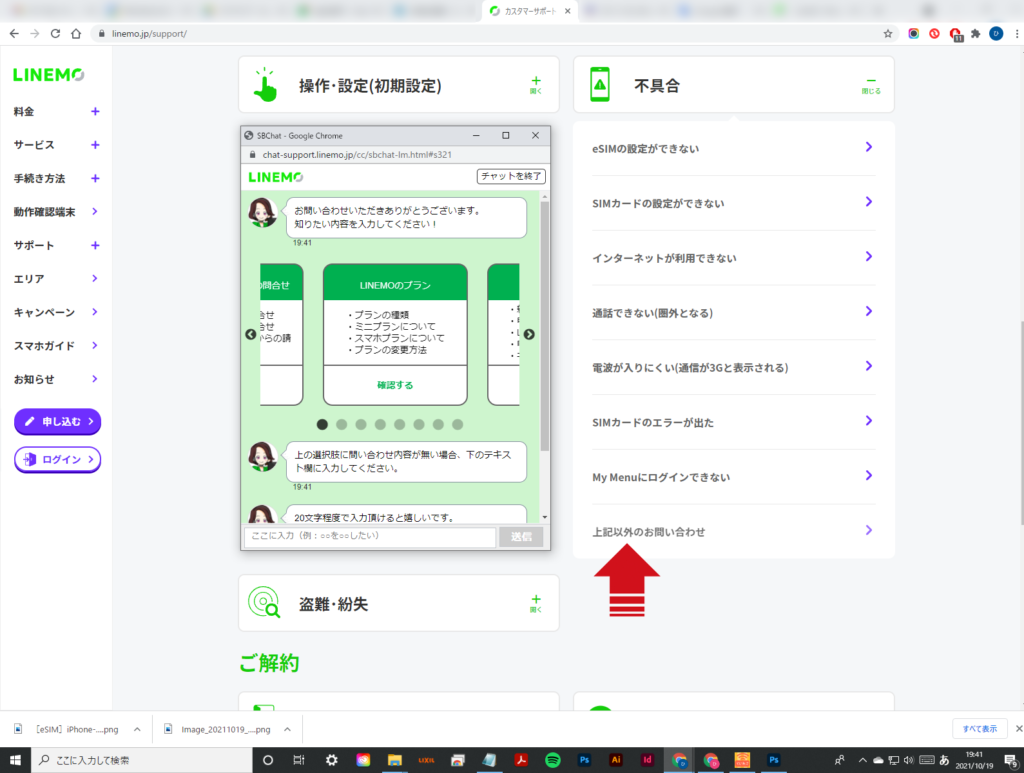This screenshot has height=773, width=1024.
Task: Click すべて表示 in the downloads bar
Action: tap(980, 729)
